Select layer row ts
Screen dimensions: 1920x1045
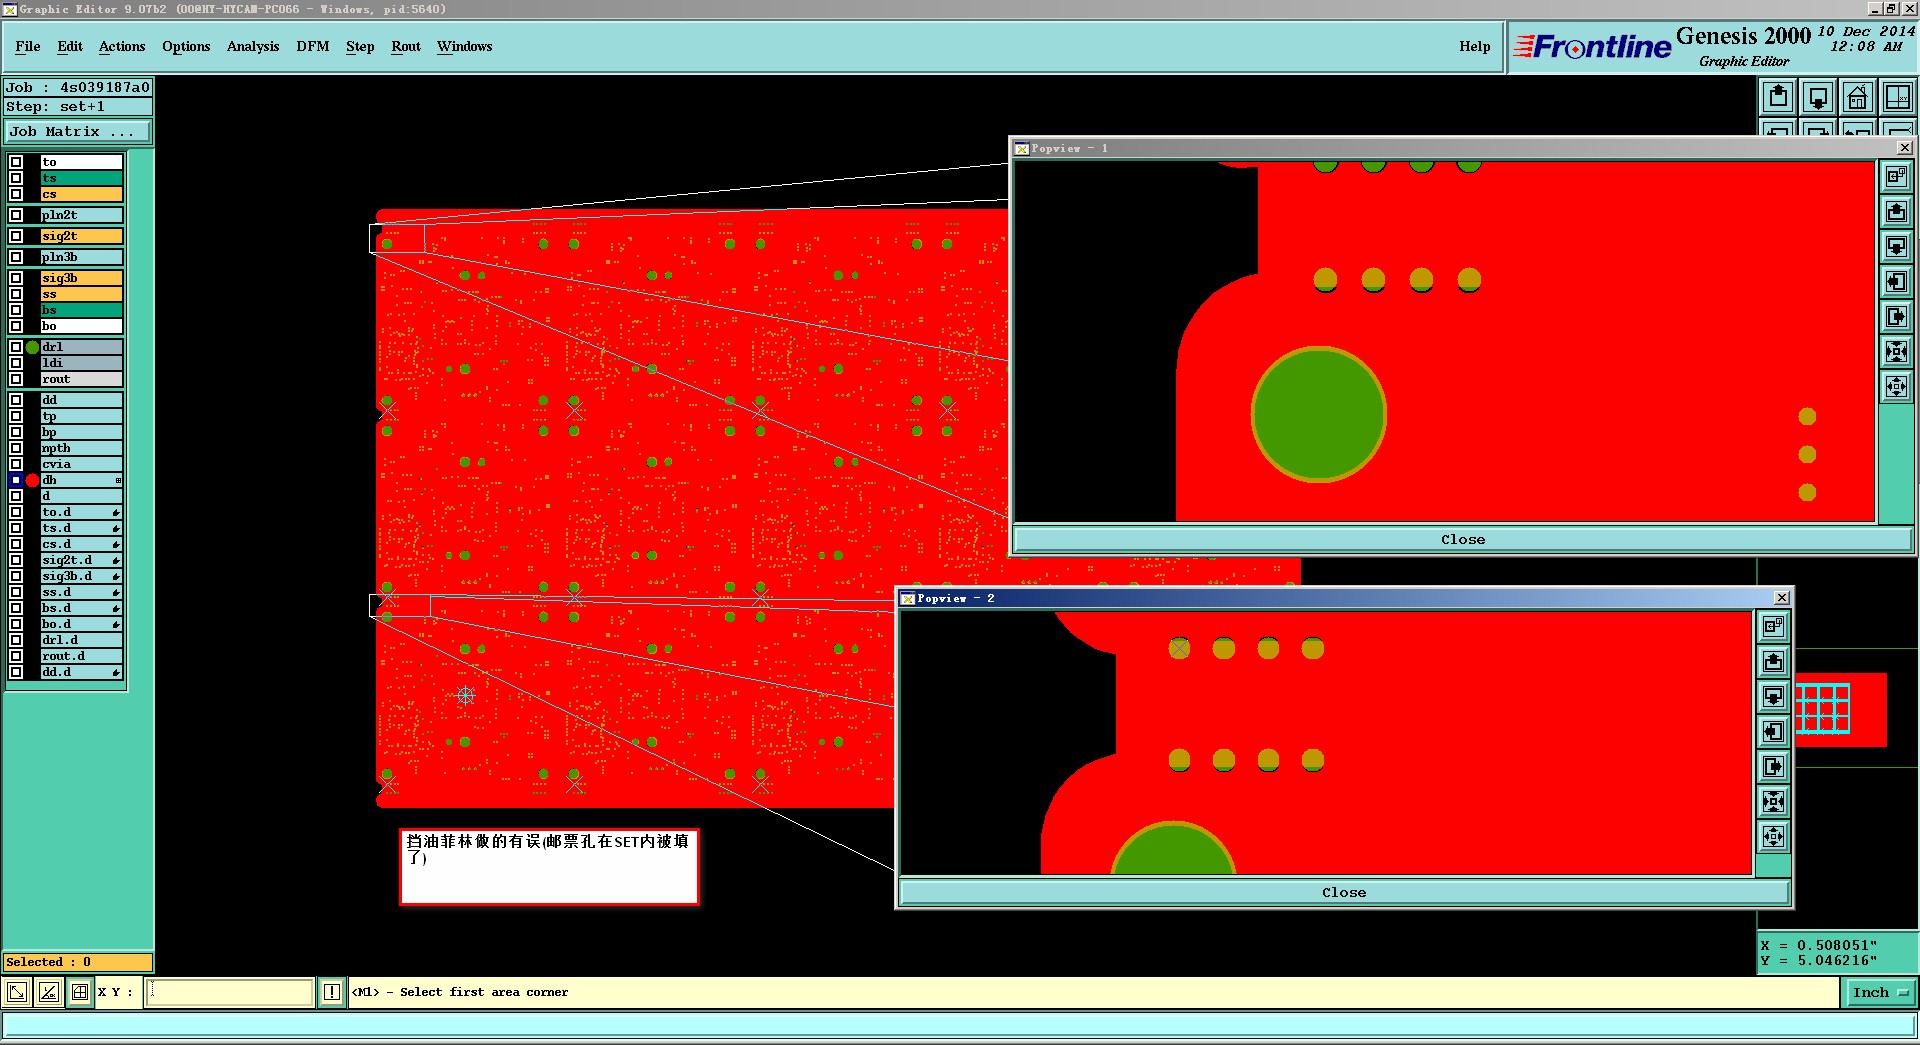(x=81, y=178)
